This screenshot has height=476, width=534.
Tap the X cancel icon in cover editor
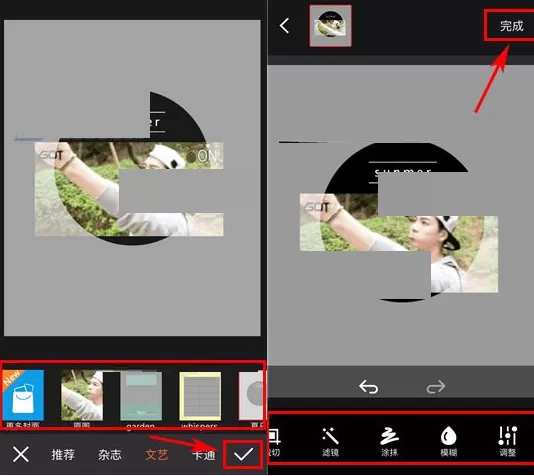[21, 455]
